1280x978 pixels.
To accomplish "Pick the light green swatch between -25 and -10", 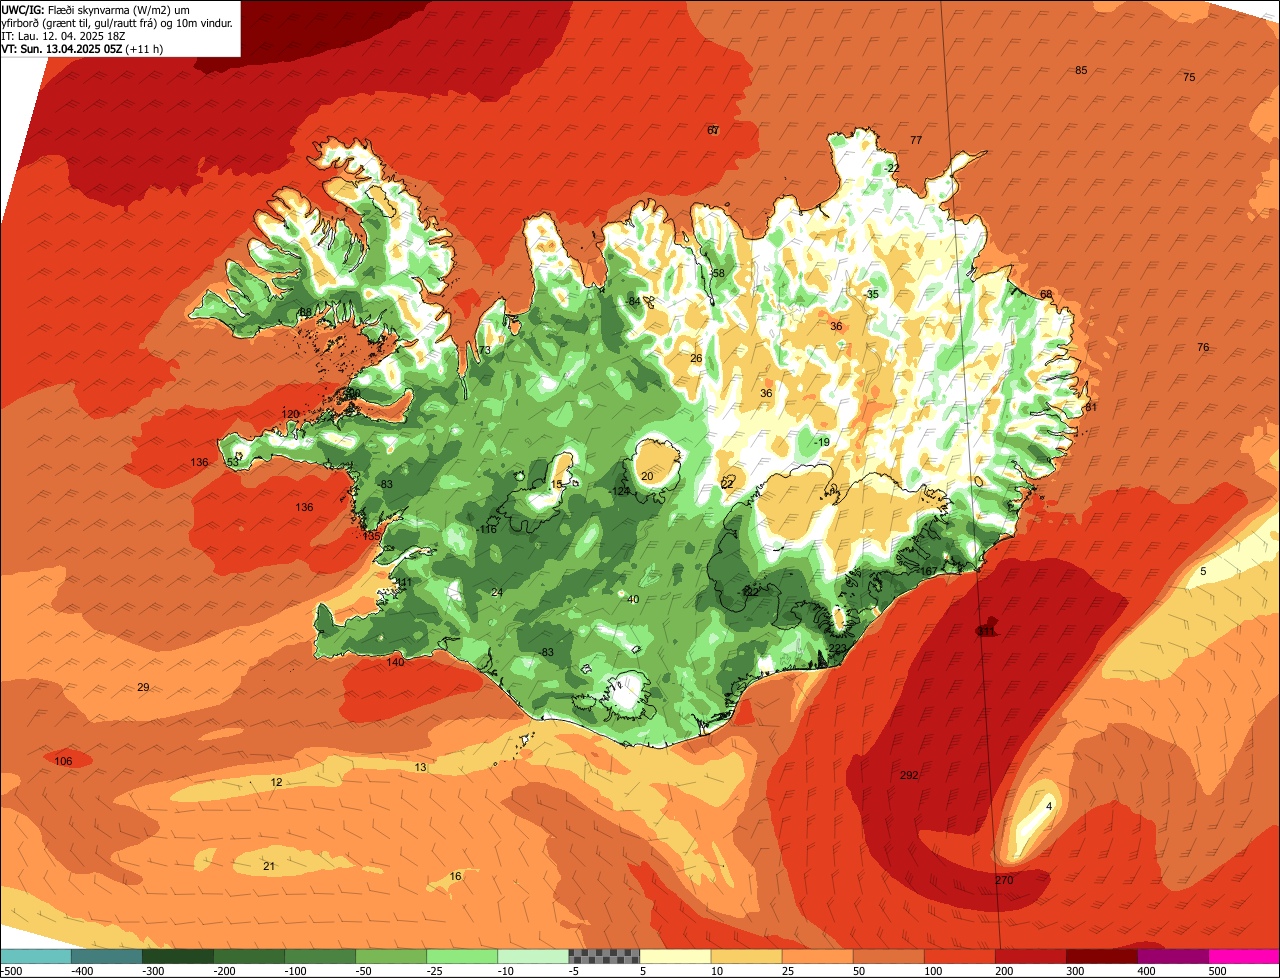I will point(462,956).
